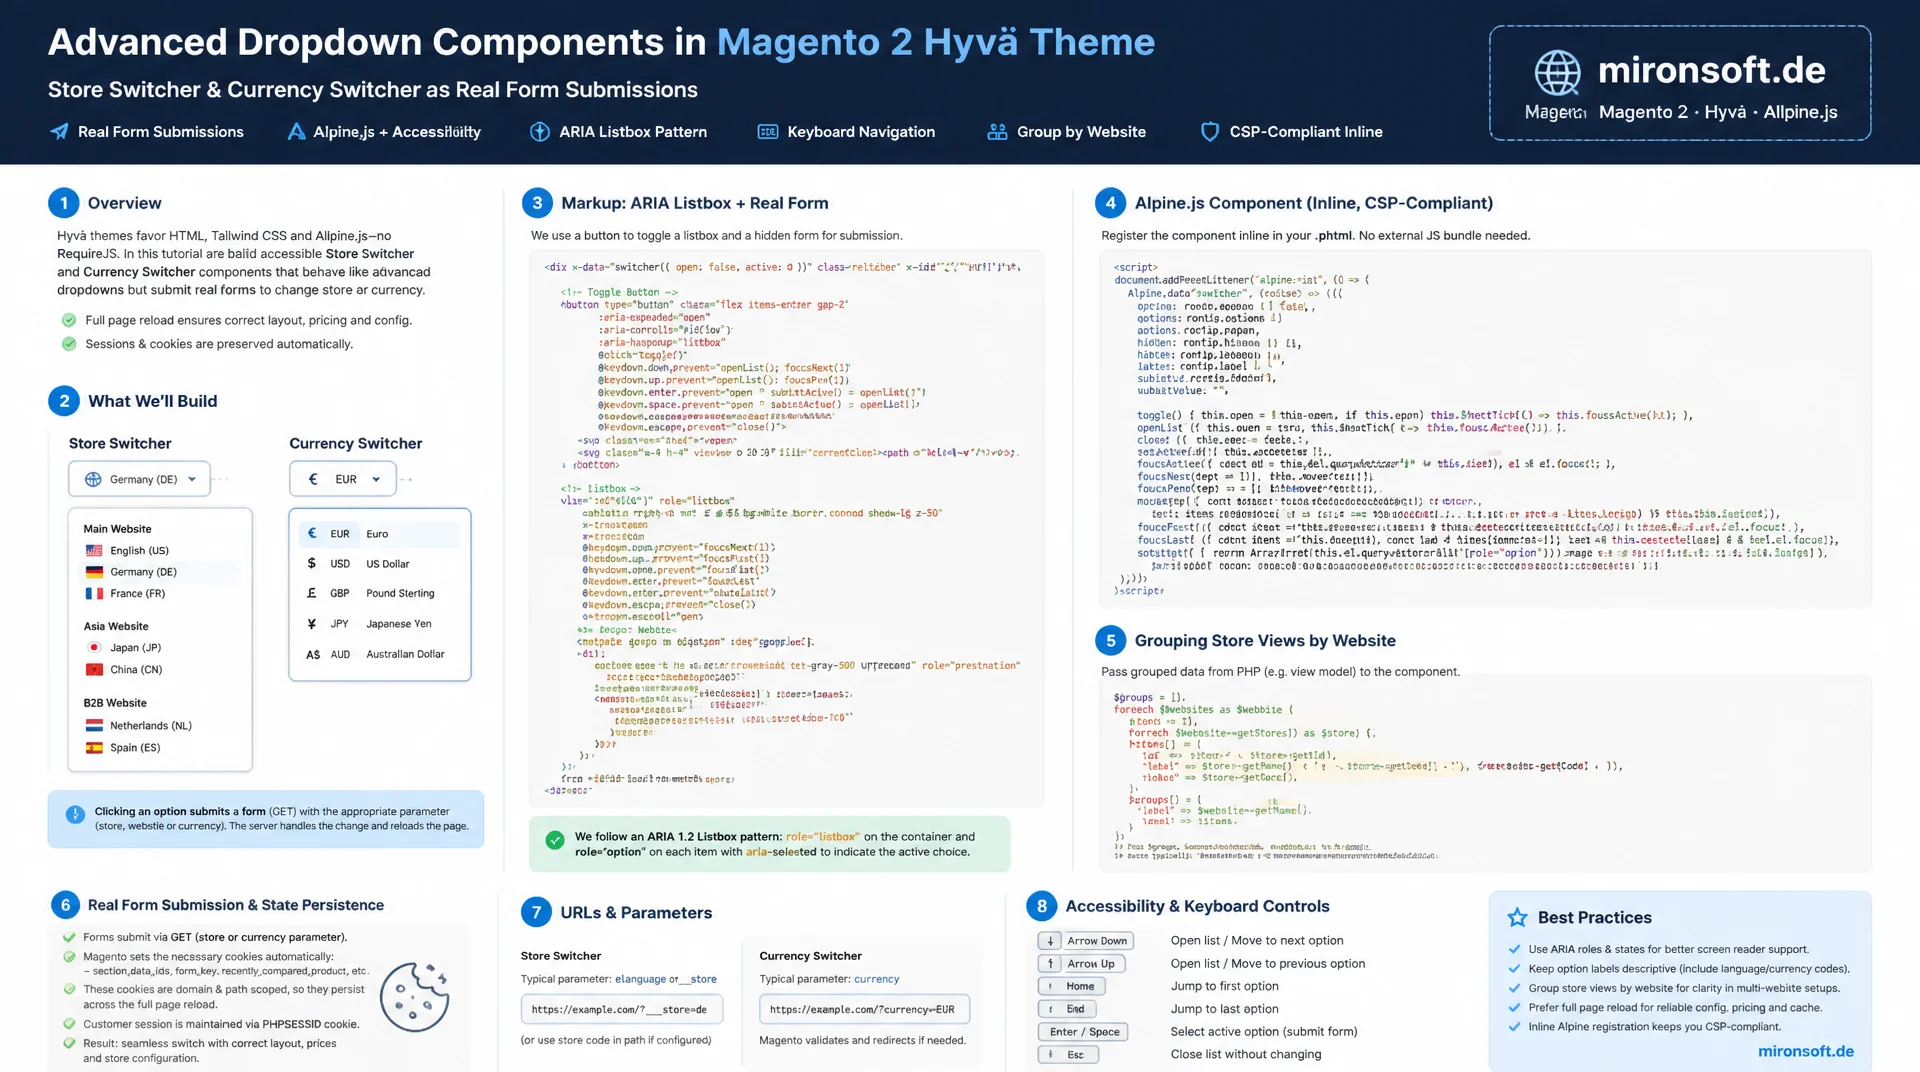Open the EUR currency switcher dropdown
The image size is (1920, 1072).
[343, 479]
